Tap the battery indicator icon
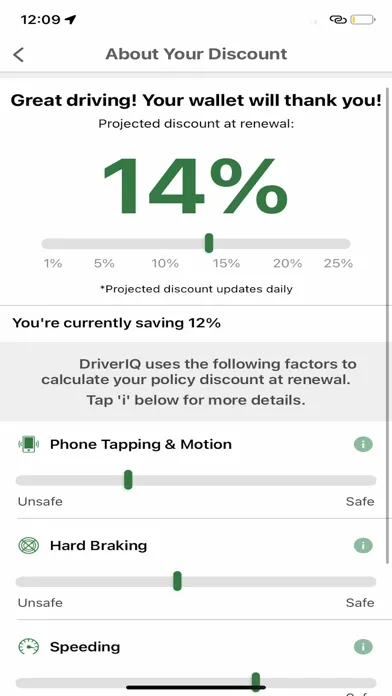The width and height of the screenshot is (392, 696). tap(363, 20)
